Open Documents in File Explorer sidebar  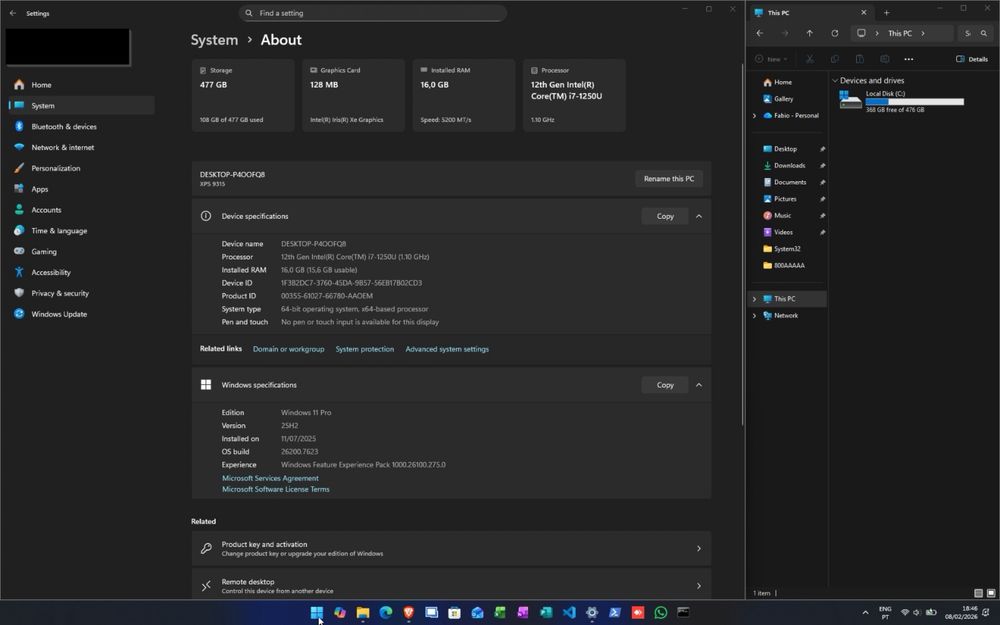click(788, 182)
